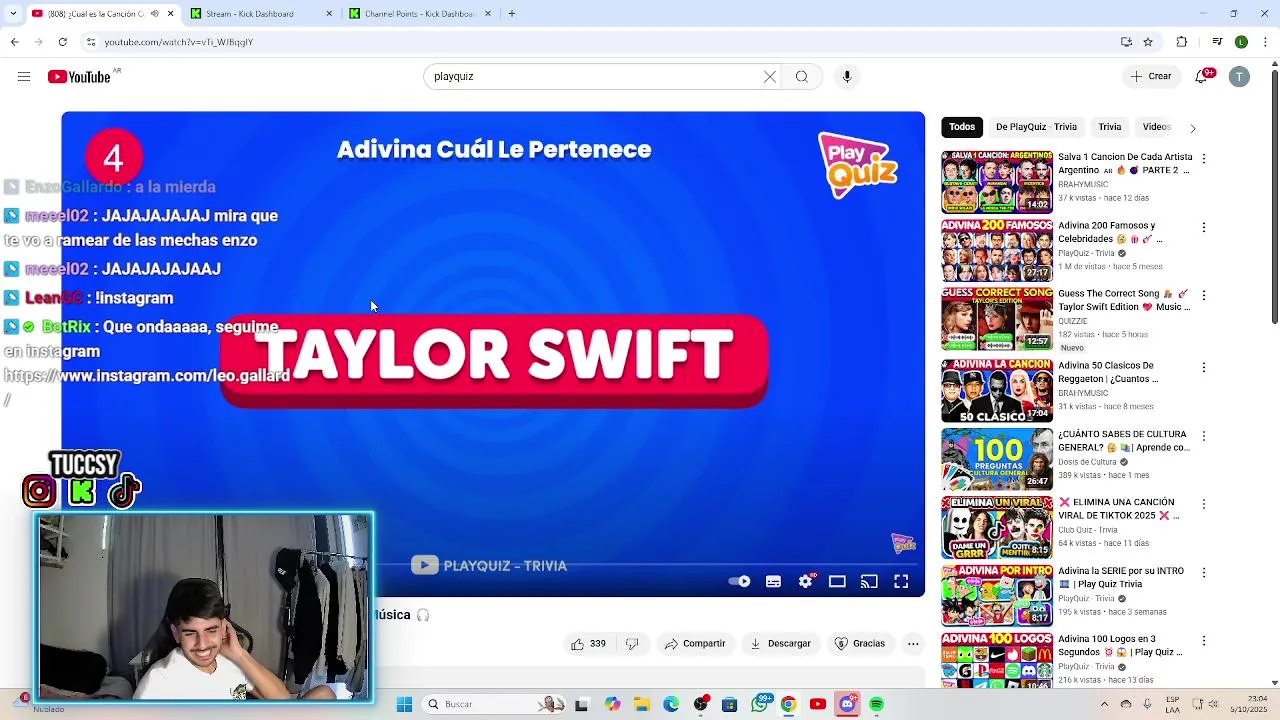The height and width of the screenshot is (720, 1280).
Task: Open options for Adivina 200 Famosos video
Action: (x=1204, y=227)
